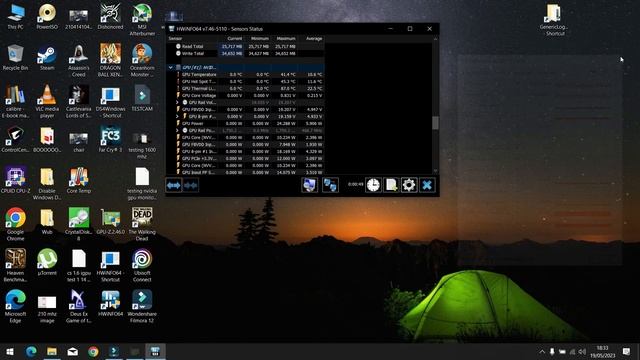Select the Steam desktop shortcut
Image resolution: width=640 pixels, height=360 pixels.
pos(47,57)
